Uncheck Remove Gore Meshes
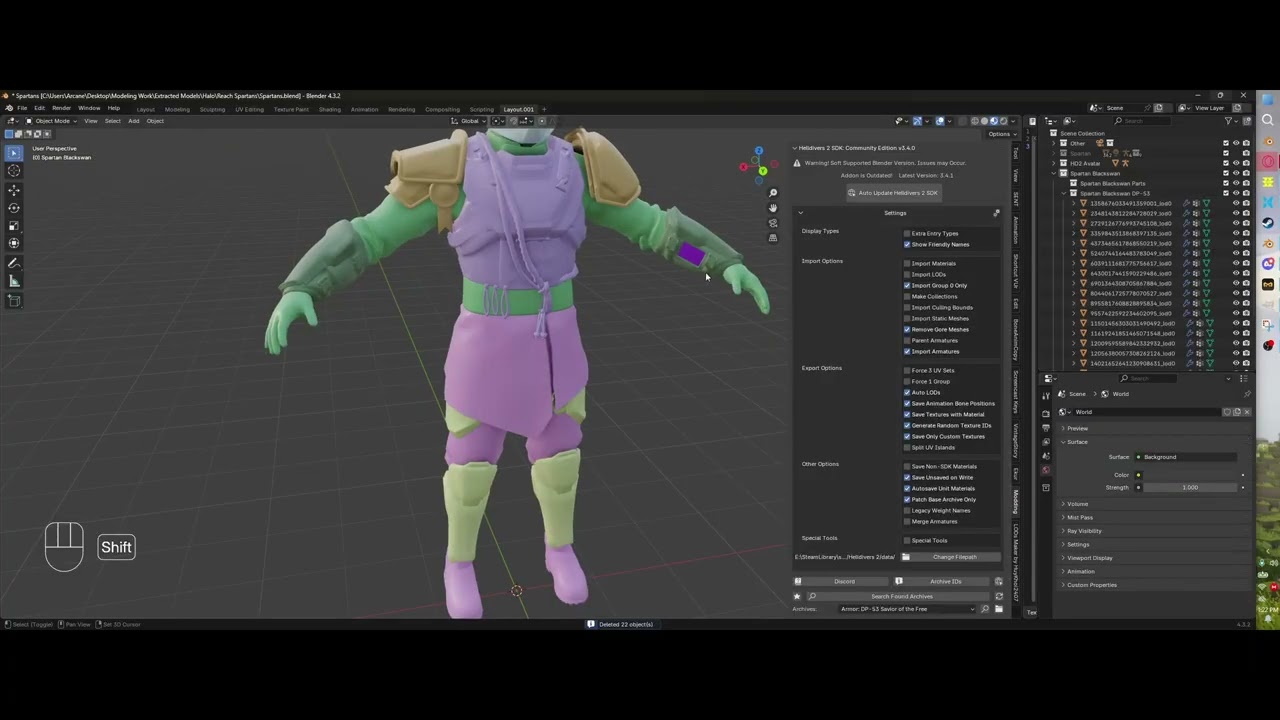This screenshot has width=1280, height=720. 907,329
